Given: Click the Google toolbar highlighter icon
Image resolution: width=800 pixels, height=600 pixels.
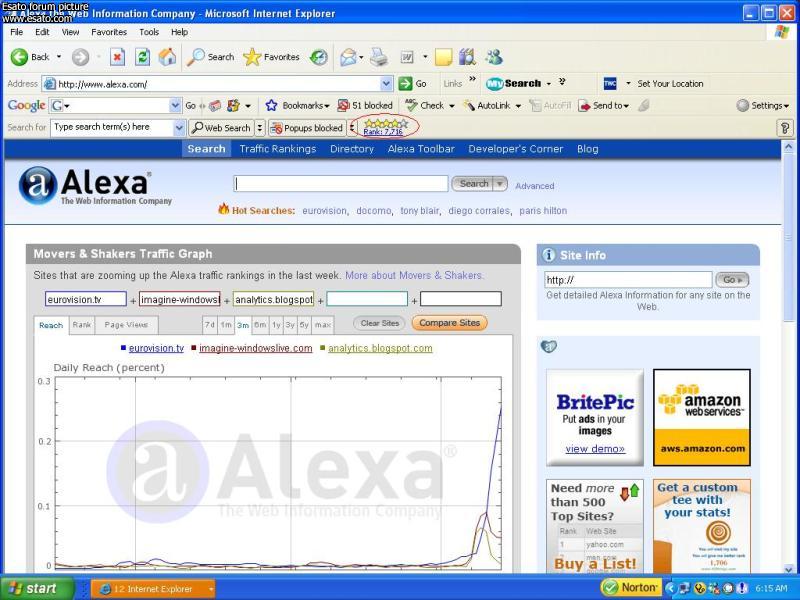Looking at the screenshot, I should [x=644, y=106].
